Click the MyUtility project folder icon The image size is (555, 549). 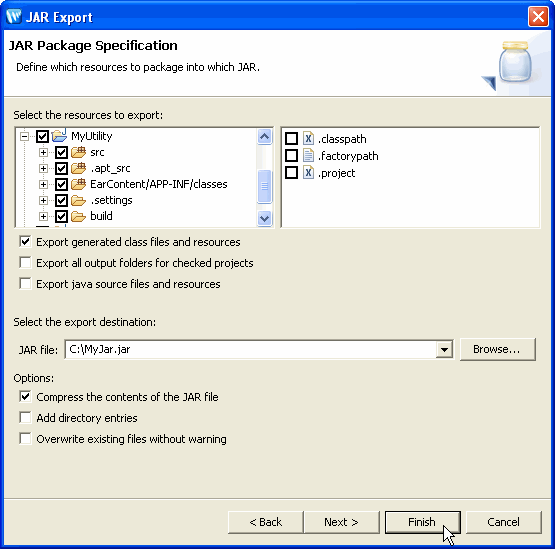pos(59,136)
